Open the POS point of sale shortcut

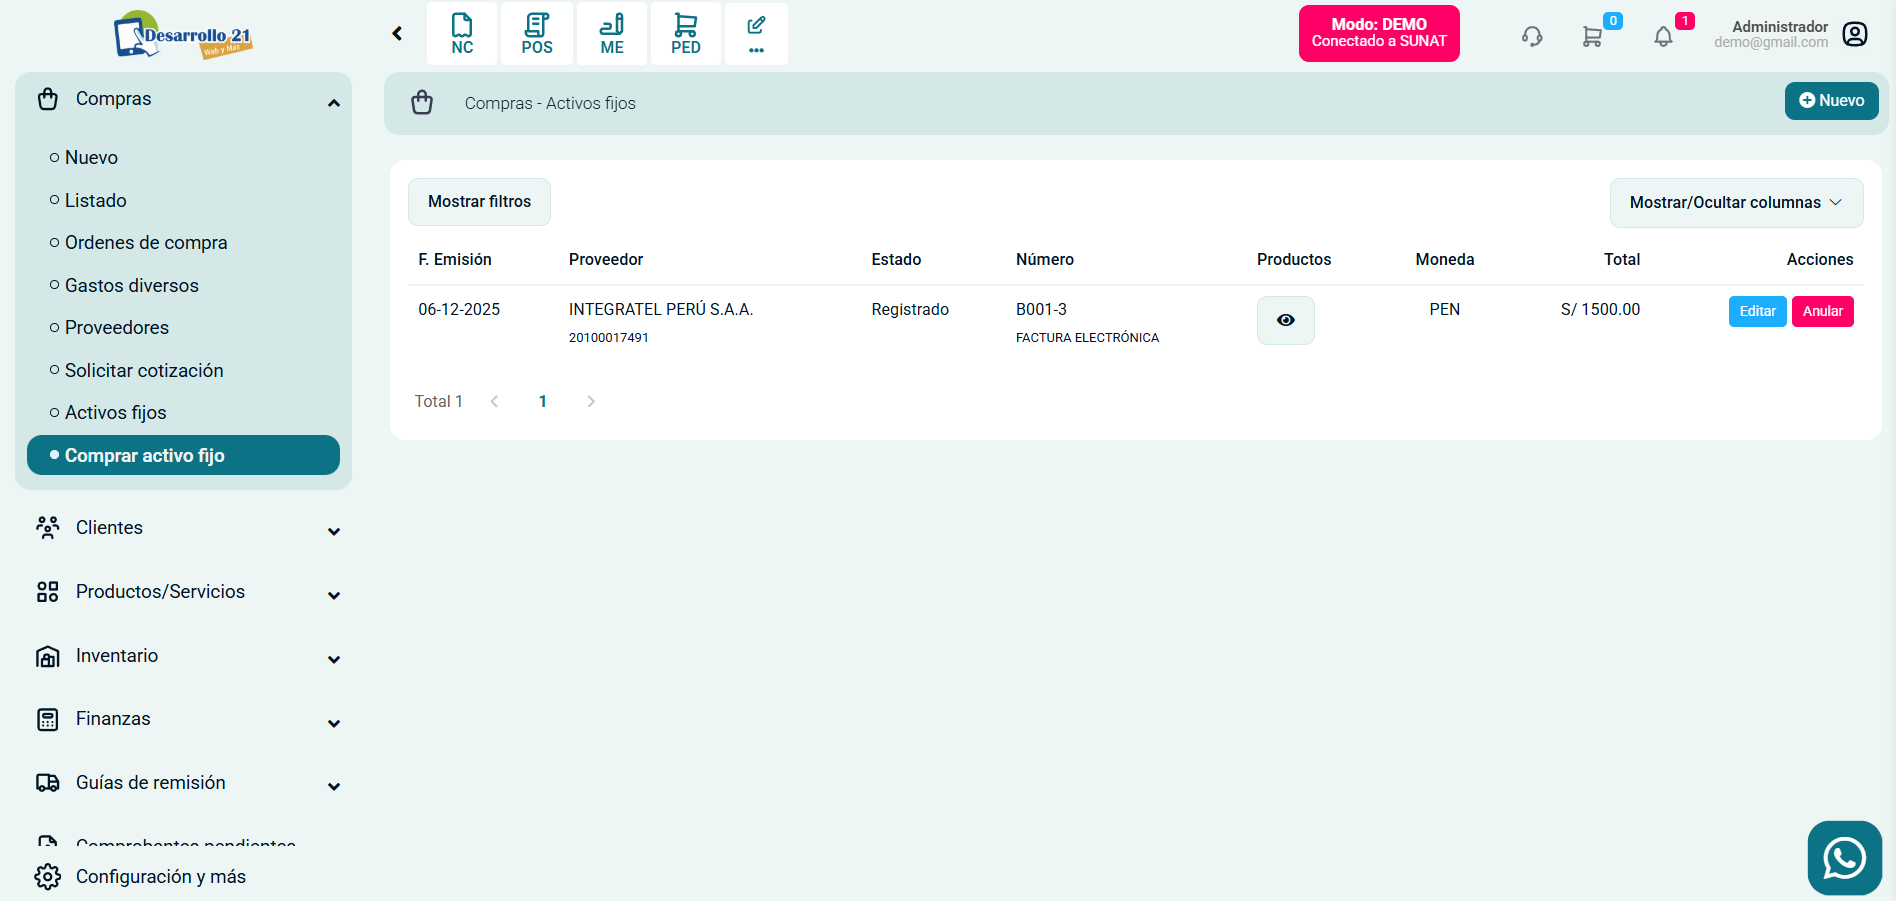click(x=537, y=34)
